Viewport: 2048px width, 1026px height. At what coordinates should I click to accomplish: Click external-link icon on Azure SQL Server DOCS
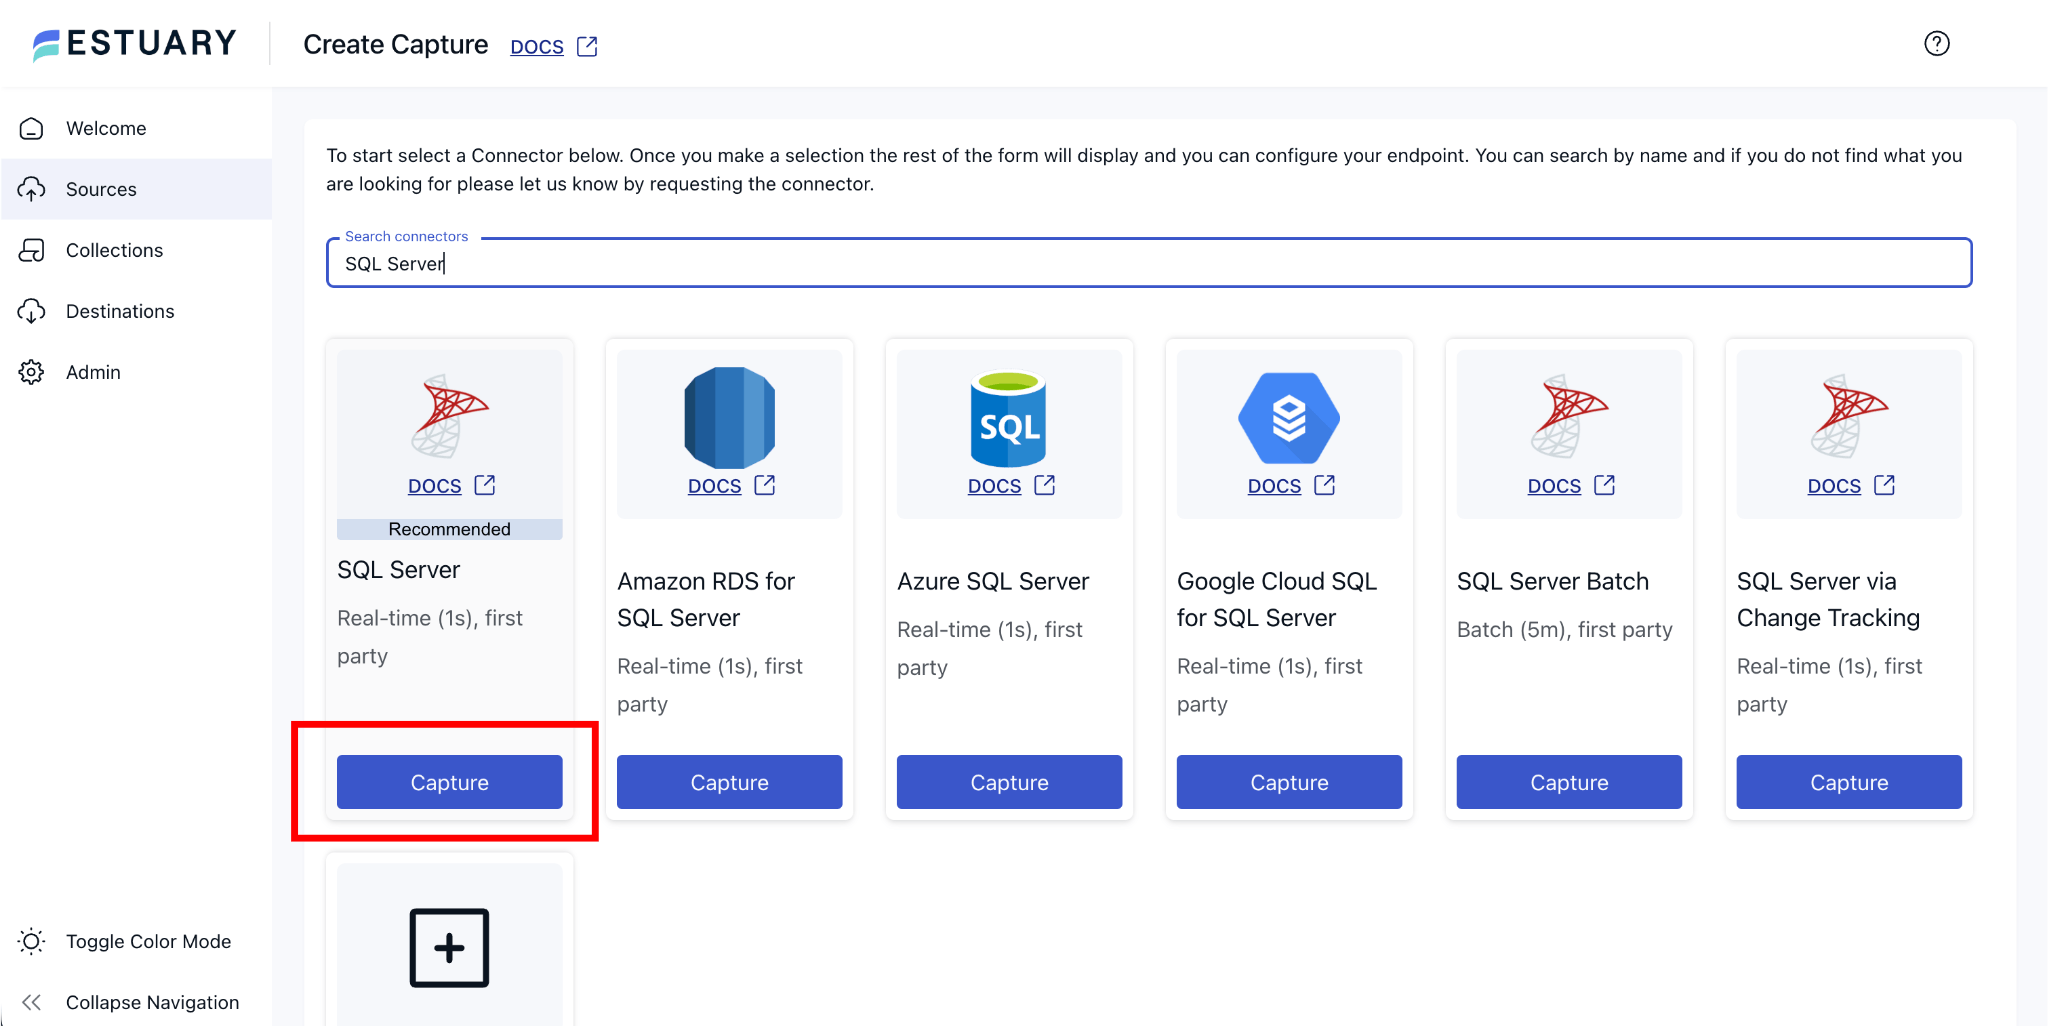coord(1045,485)
